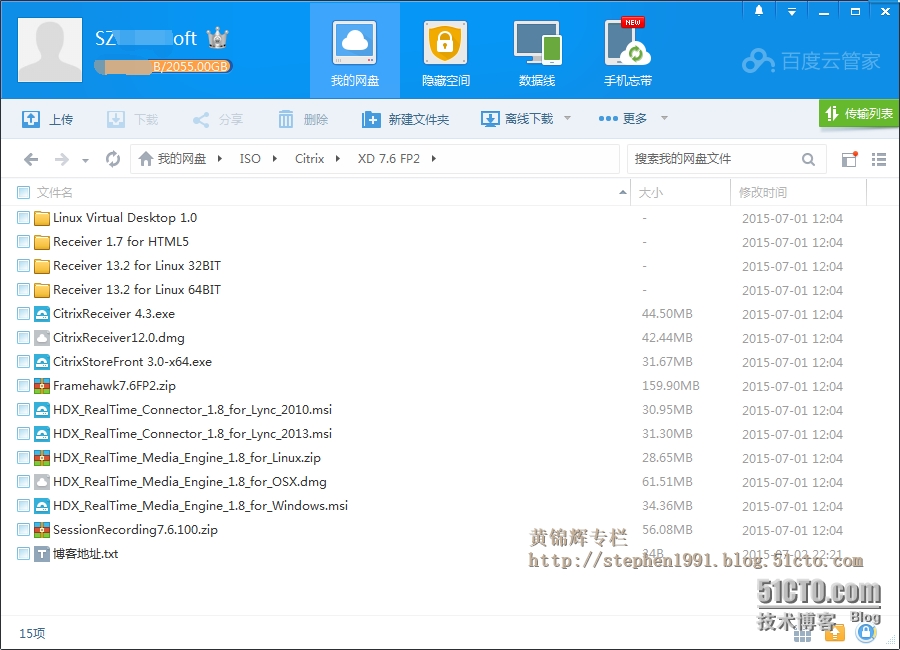900x650 pixels.
Task: Click 博客地址.txt text file icon
Action: pos(41,554)
